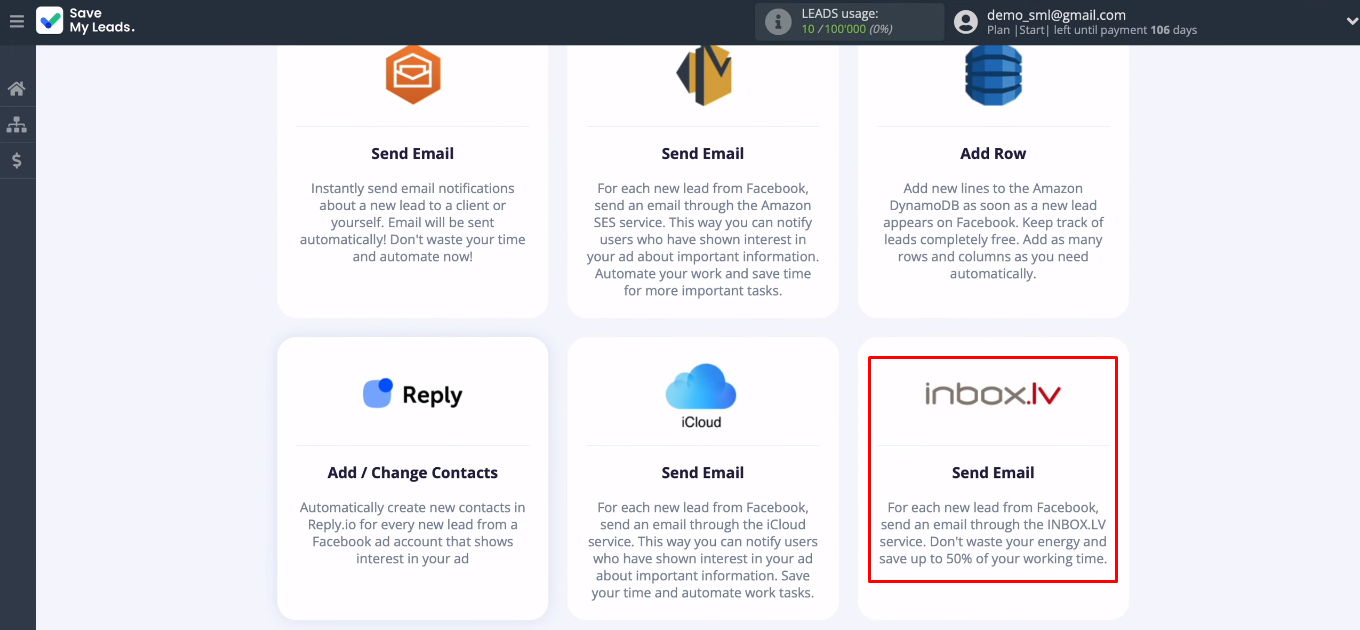Click the Save My Leads brand name
The image size is (1360, 630).
101,21
